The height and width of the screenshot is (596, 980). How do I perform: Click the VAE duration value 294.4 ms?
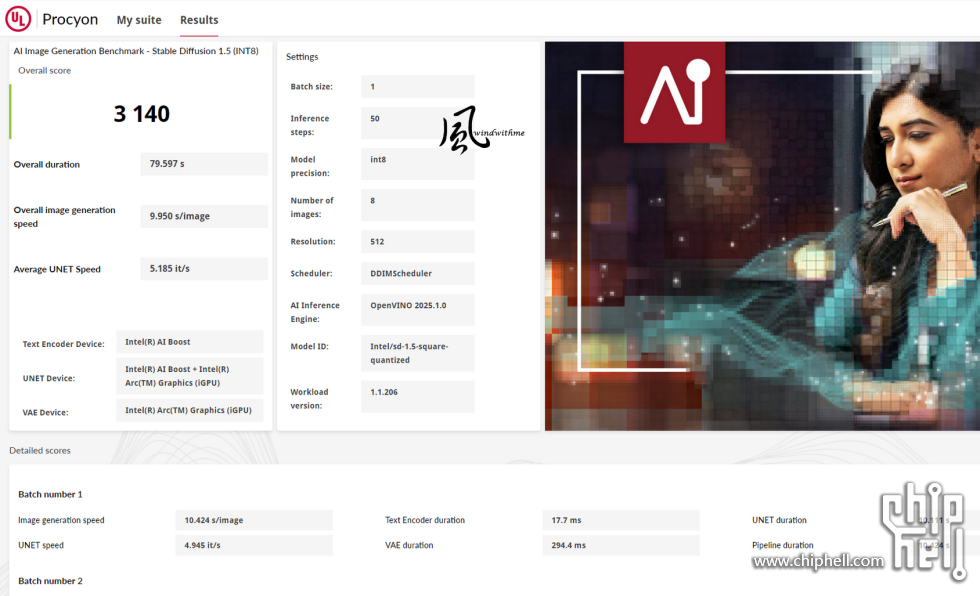[x=621, y=545]
